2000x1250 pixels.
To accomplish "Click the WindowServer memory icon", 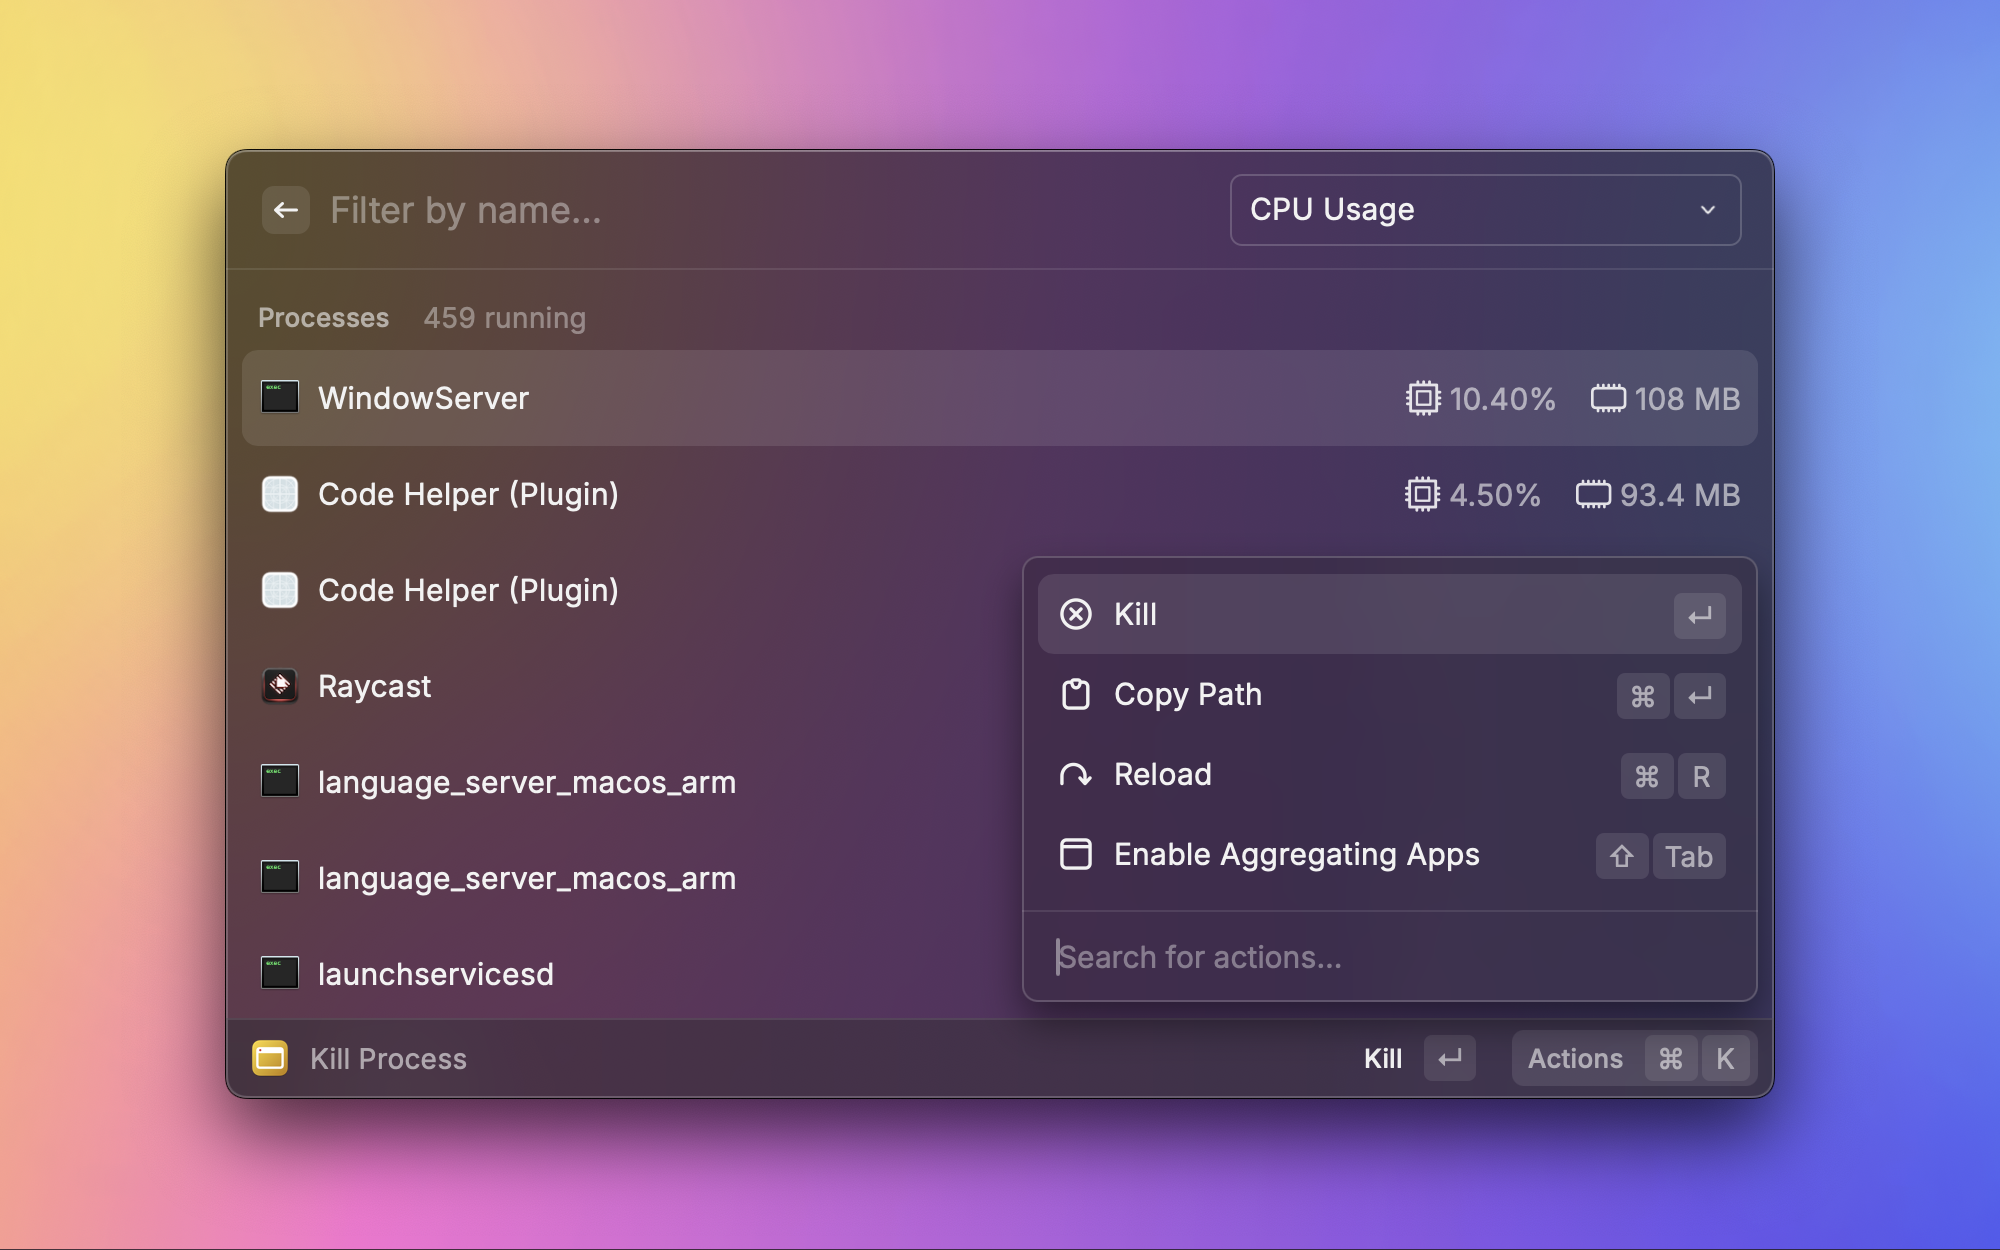I will tap(1608, 398).
